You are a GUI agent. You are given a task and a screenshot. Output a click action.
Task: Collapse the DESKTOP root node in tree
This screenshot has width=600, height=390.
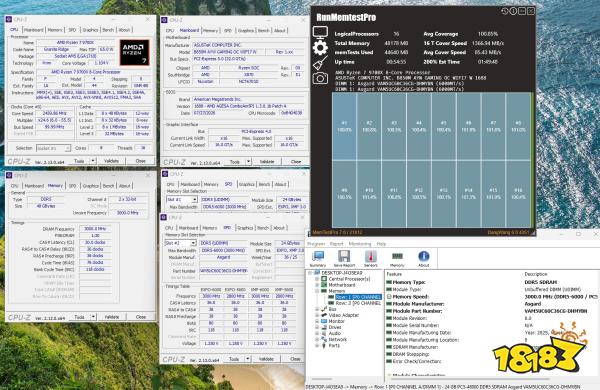click(310, 273)
